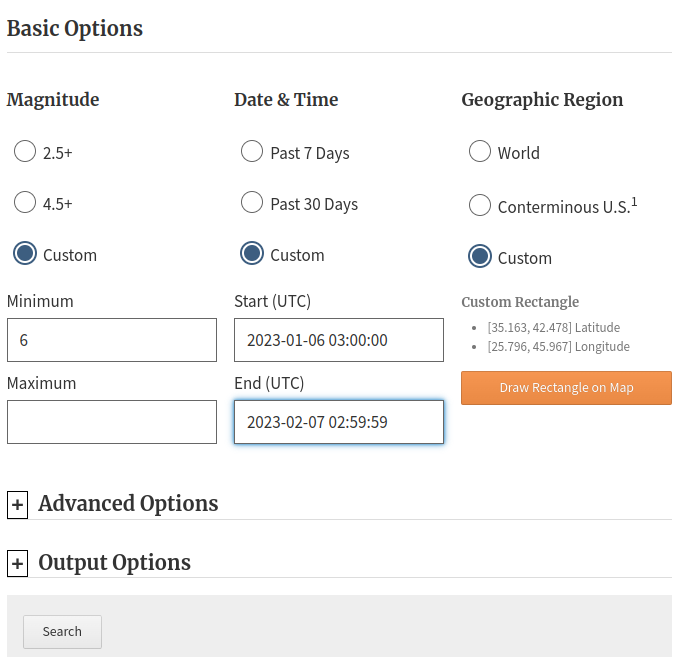Image resolution: width=686 pixels, height=657 pixels.
Task: Choose Custom geographic region radio button
Action: point(480,257)
